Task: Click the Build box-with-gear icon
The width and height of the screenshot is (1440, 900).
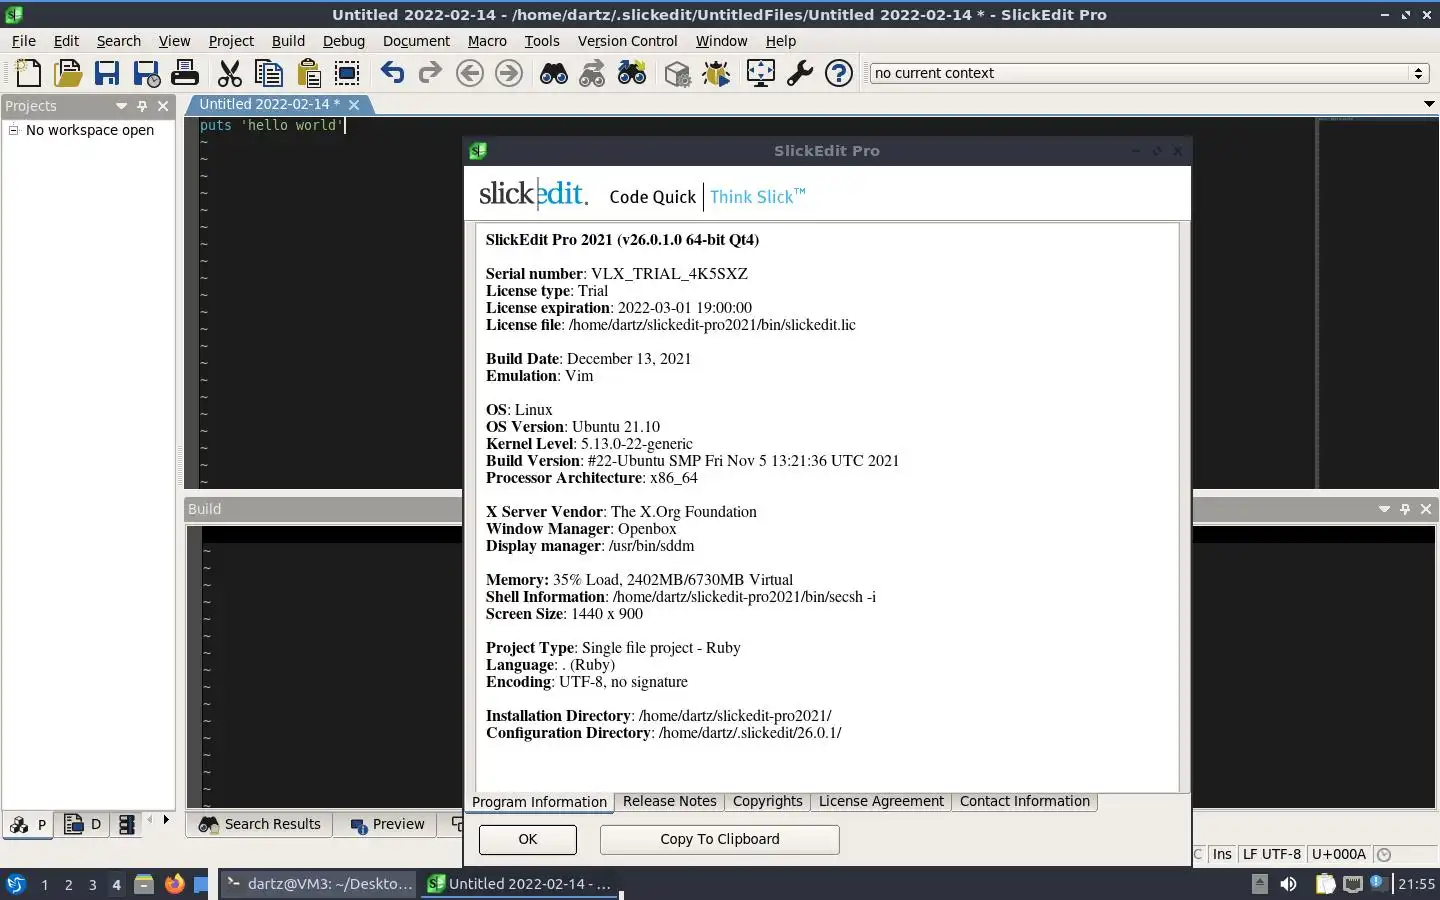Action: click(x=678, y=73)
